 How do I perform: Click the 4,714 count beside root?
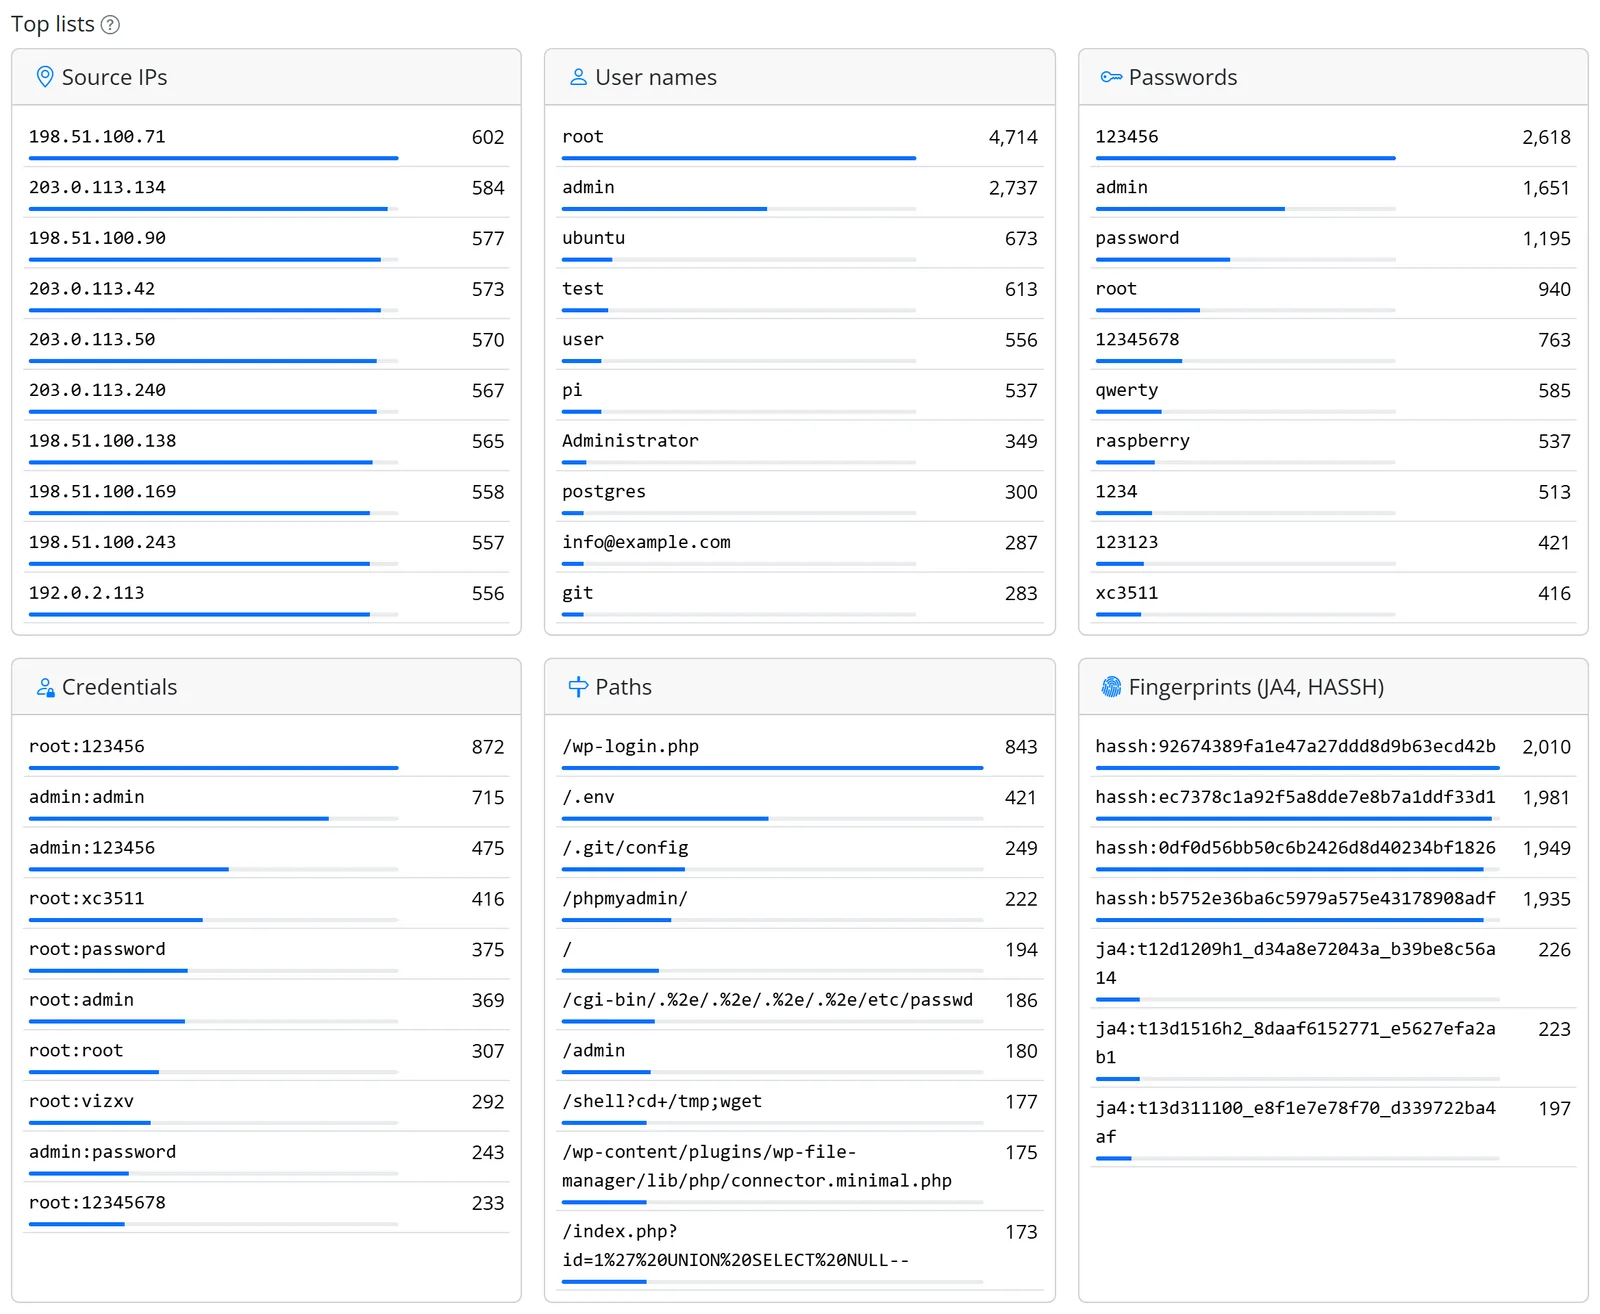[x=1013, y=137]
